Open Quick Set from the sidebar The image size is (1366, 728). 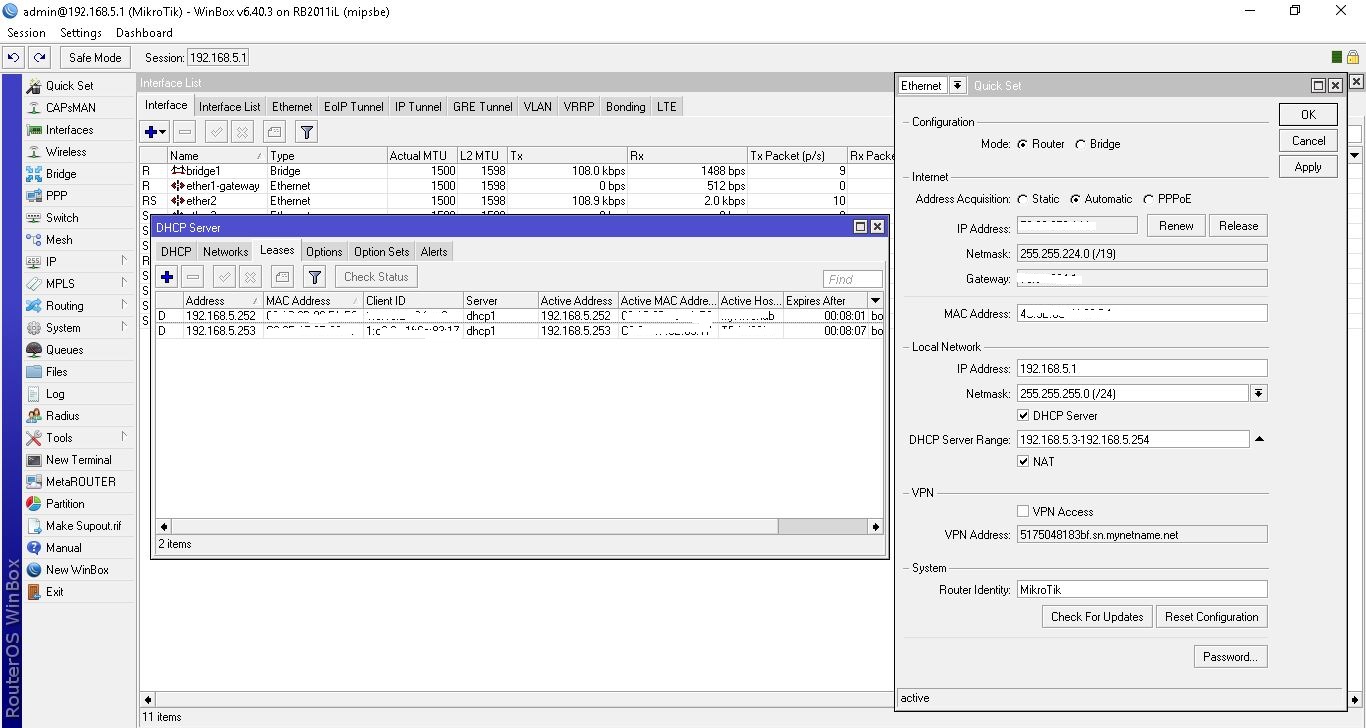(69, 86)
